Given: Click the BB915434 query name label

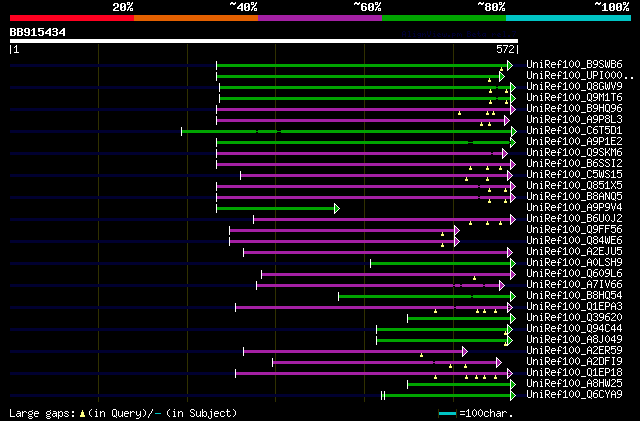Looking at the screenshot, I should point(38,32).
